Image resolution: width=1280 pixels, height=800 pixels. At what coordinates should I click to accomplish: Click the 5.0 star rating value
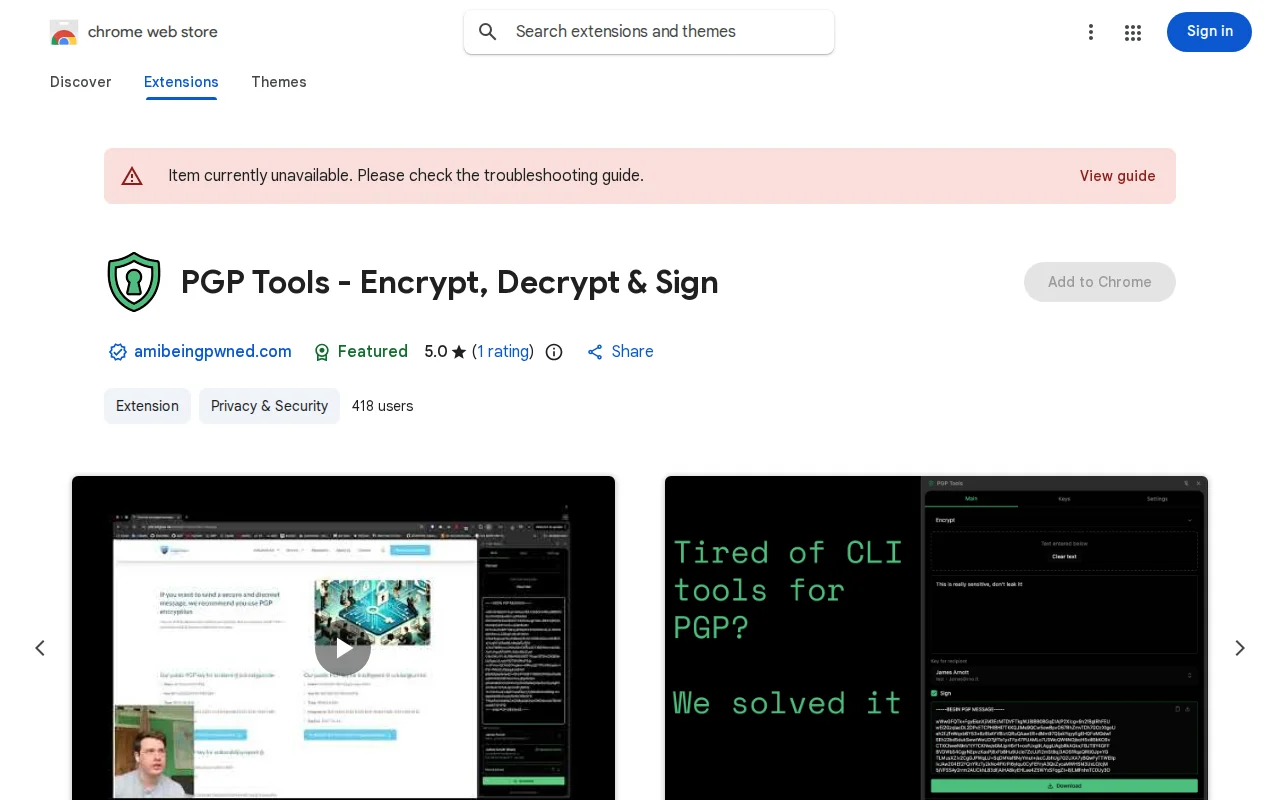click(x=436, y=352)
